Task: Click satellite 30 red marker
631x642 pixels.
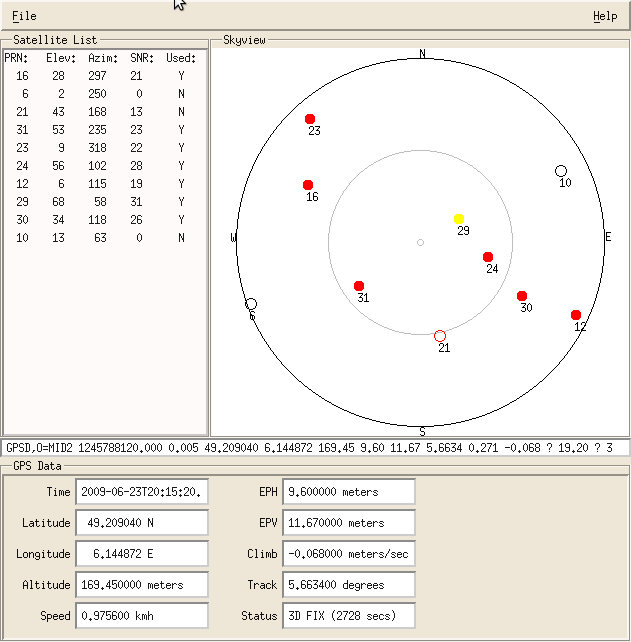Action: [522, 296]
